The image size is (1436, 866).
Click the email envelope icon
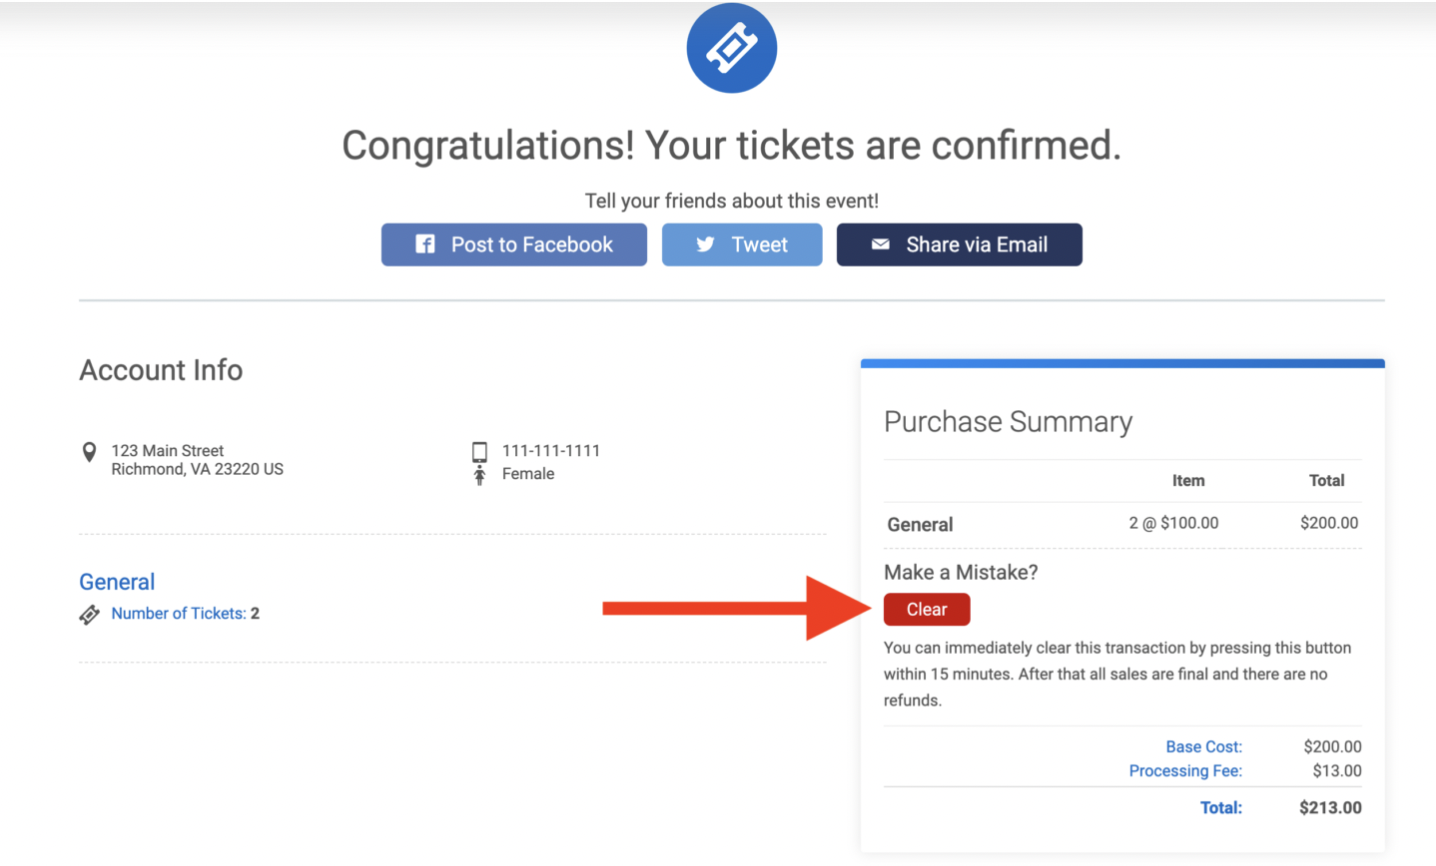point(879,243)
